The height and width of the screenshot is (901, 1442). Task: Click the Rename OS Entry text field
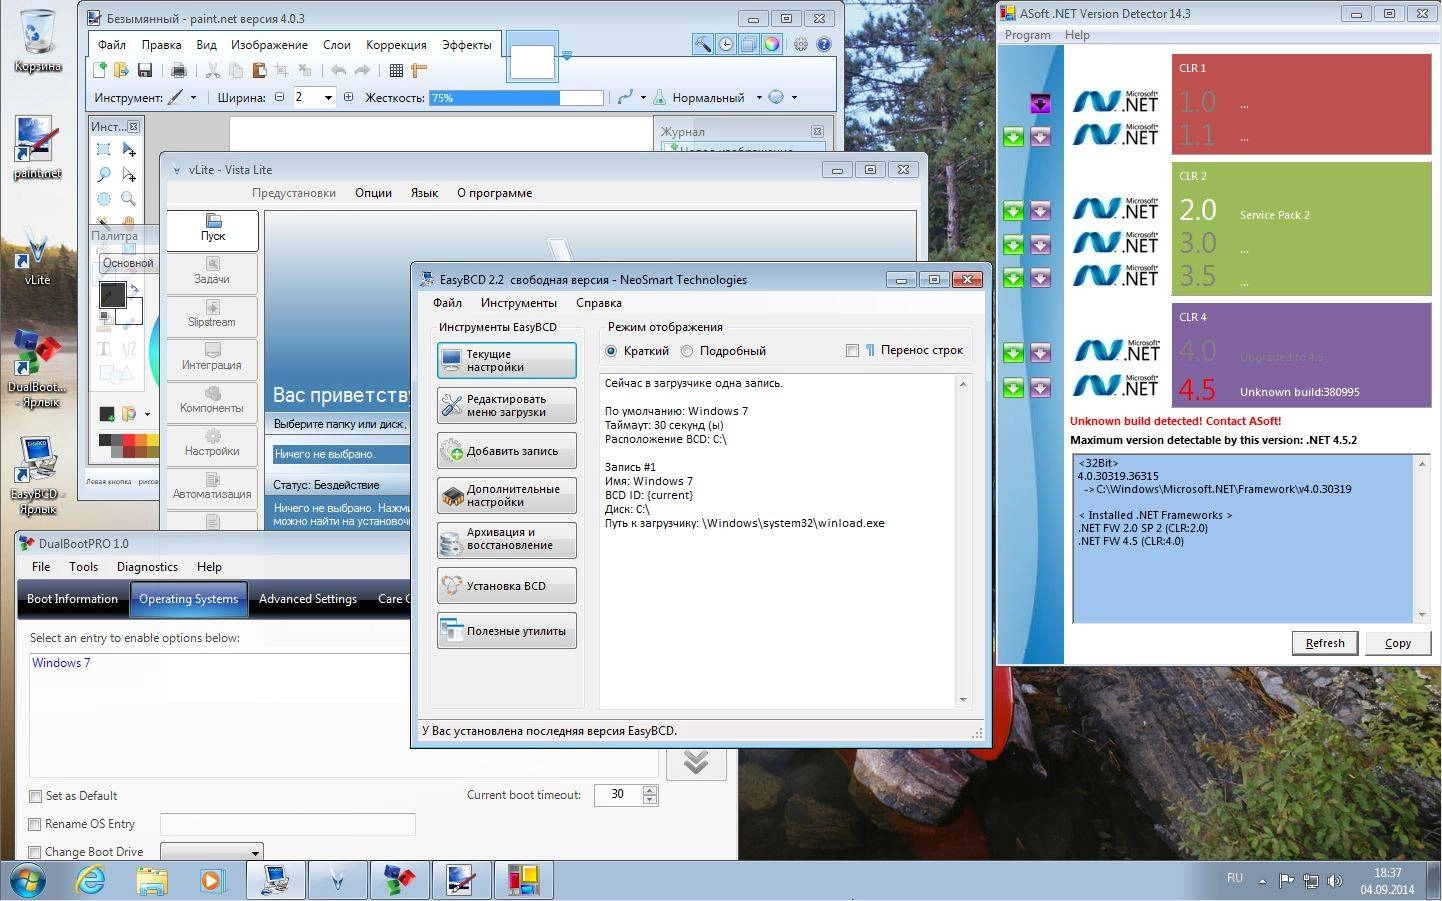tap(287, 824)
